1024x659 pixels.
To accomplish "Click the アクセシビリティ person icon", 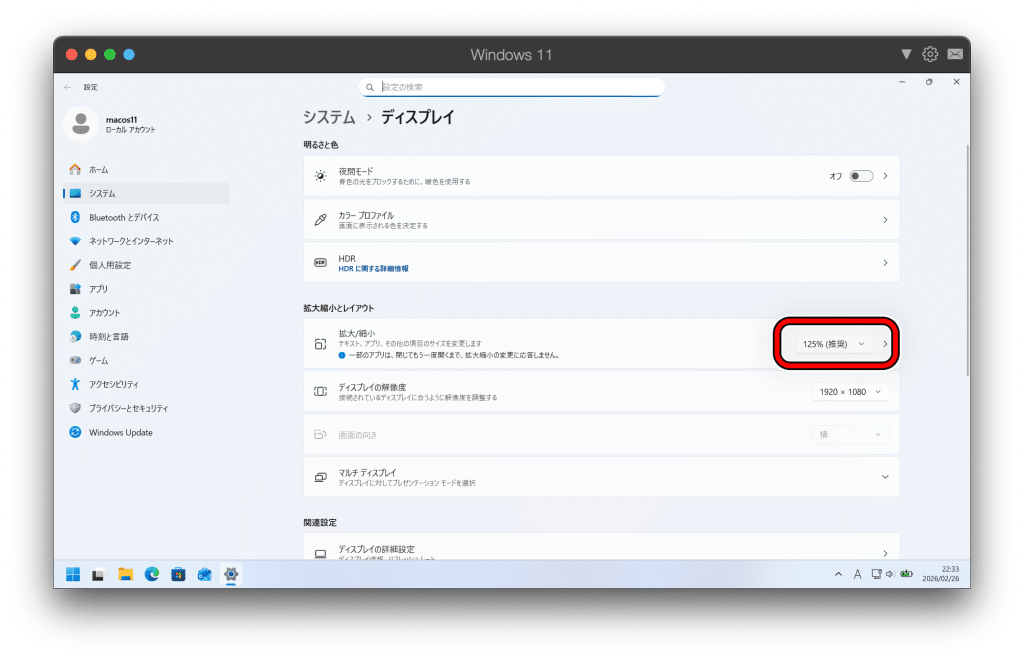I will click(75, 384).
